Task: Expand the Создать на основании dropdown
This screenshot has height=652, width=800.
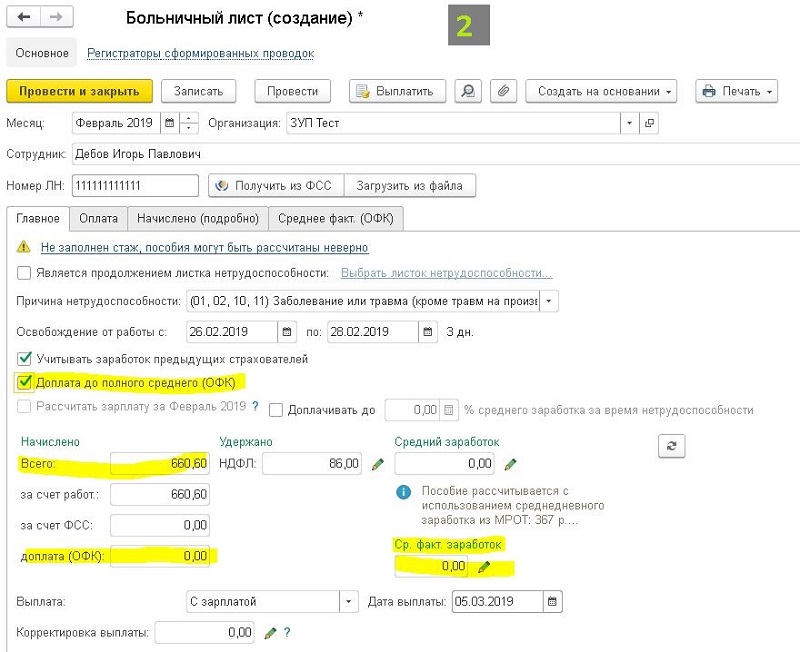Action: click(601, 91)
